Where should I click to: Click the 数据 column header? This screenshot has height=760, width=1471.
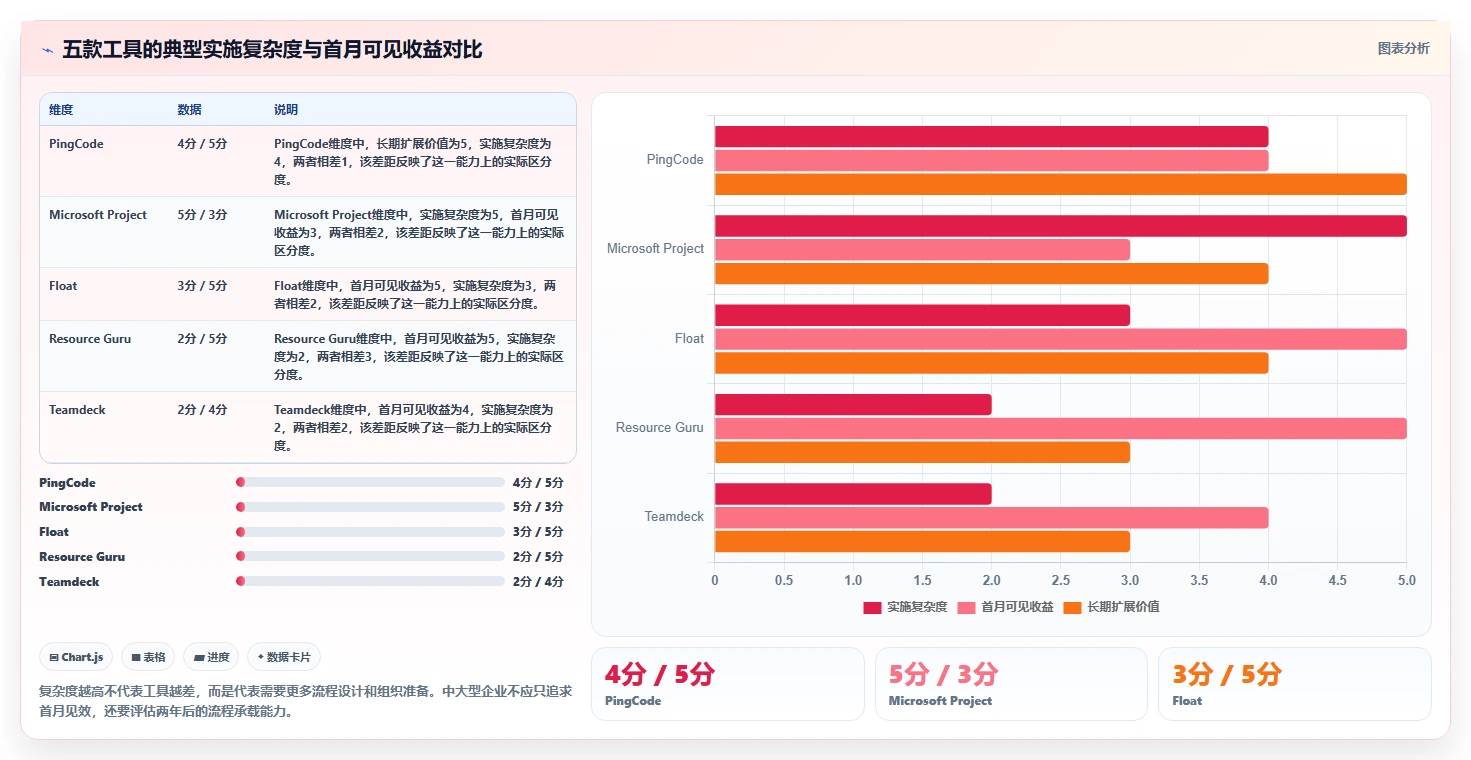click(x=189, y=110)
